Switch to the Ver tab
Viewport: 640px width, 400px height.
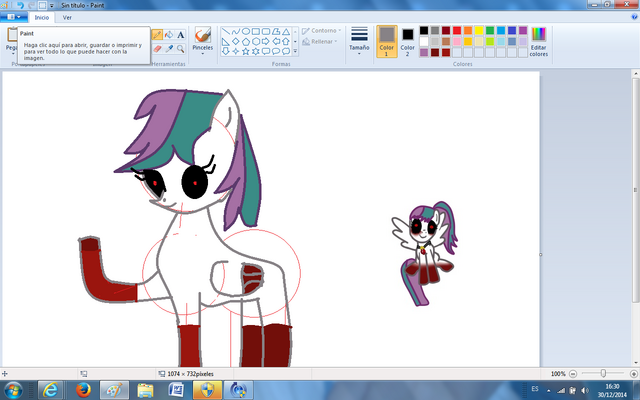[x=67, y=18]
